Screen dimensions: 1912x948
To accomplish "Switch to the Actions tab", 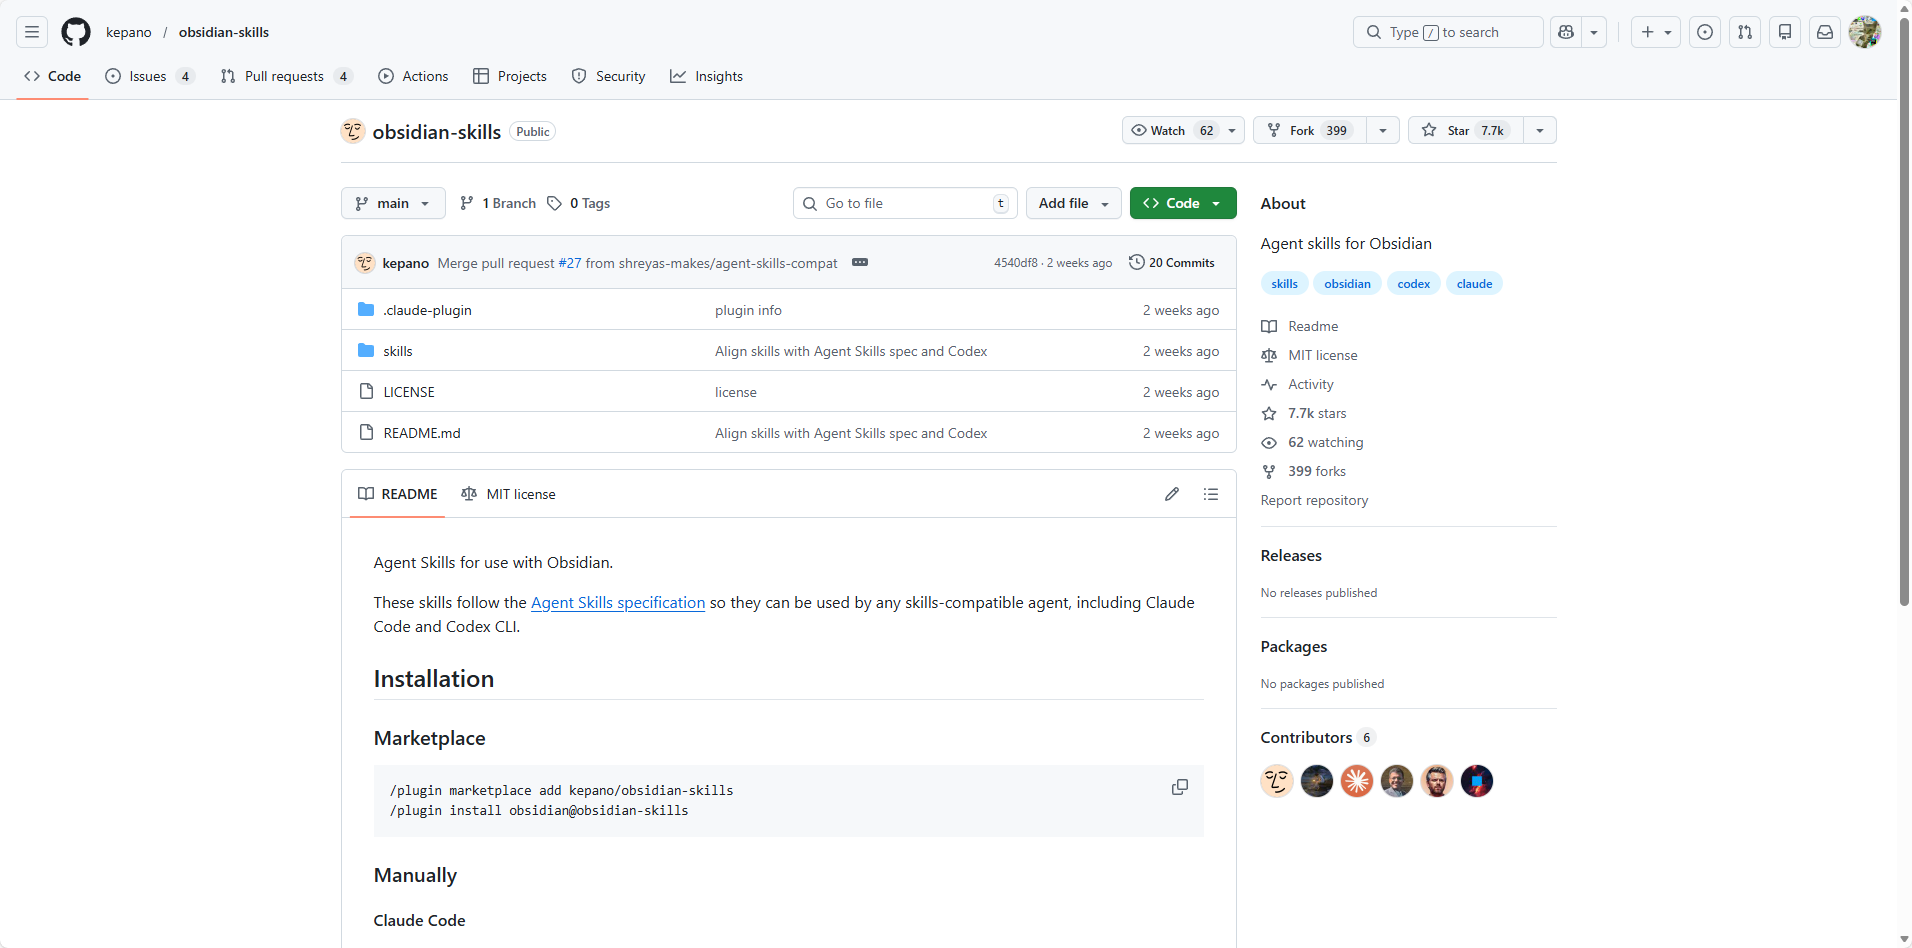I will (x=413, y=76).
